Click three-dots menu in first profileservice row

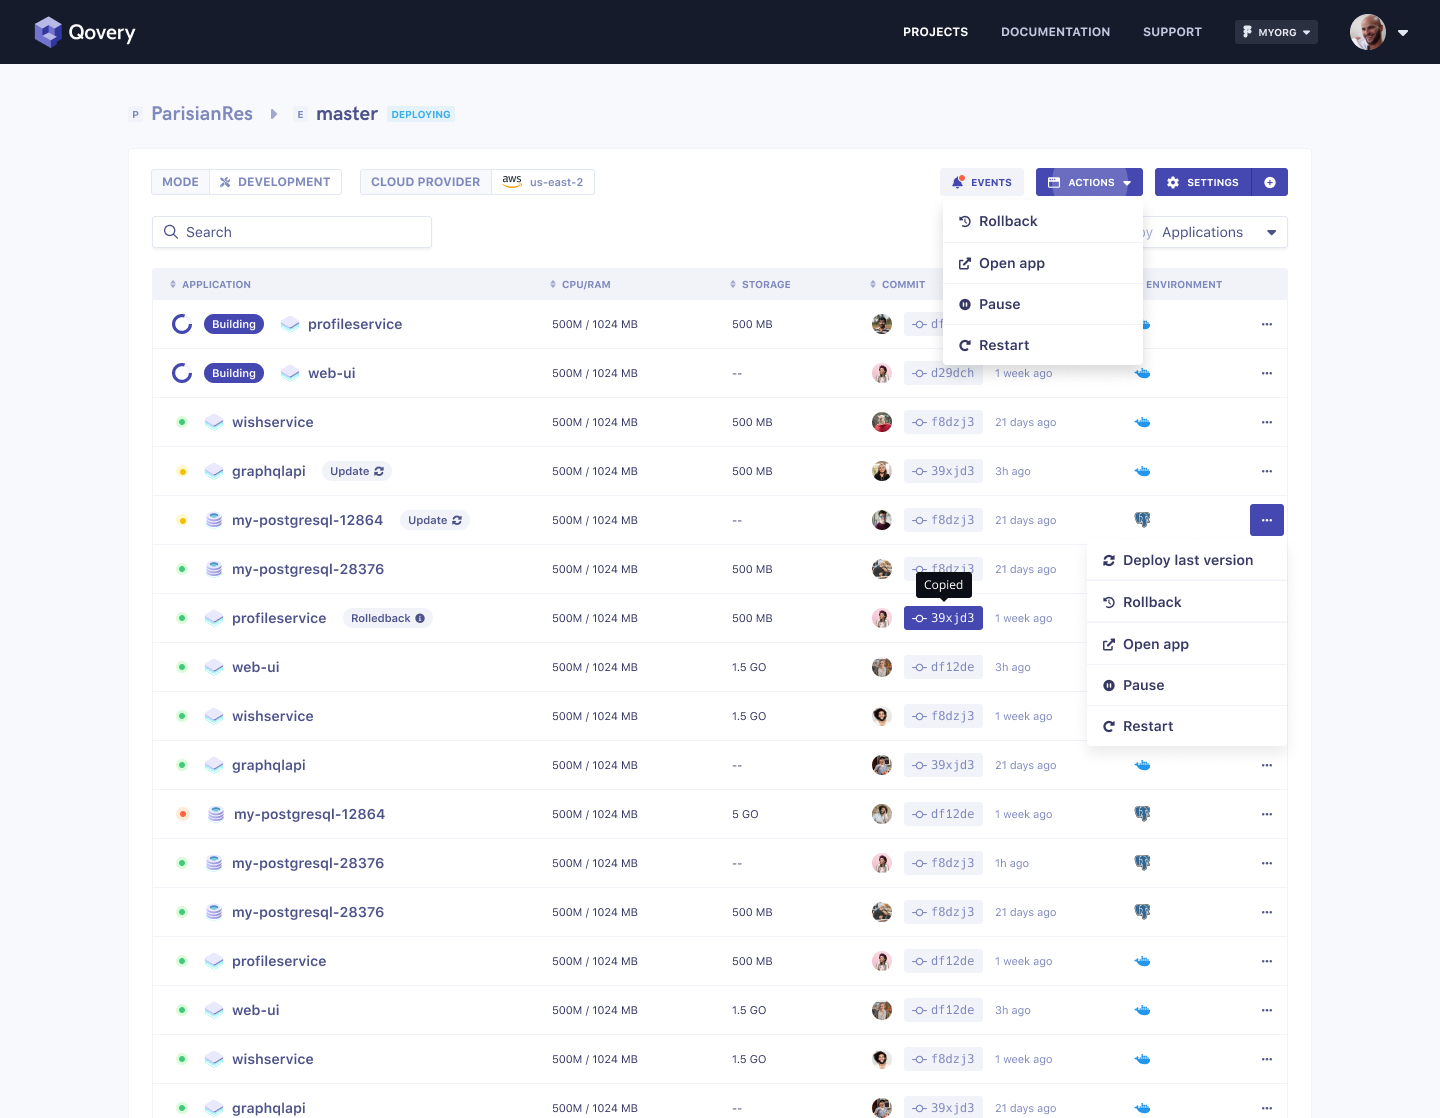(x=1267, y=324)
